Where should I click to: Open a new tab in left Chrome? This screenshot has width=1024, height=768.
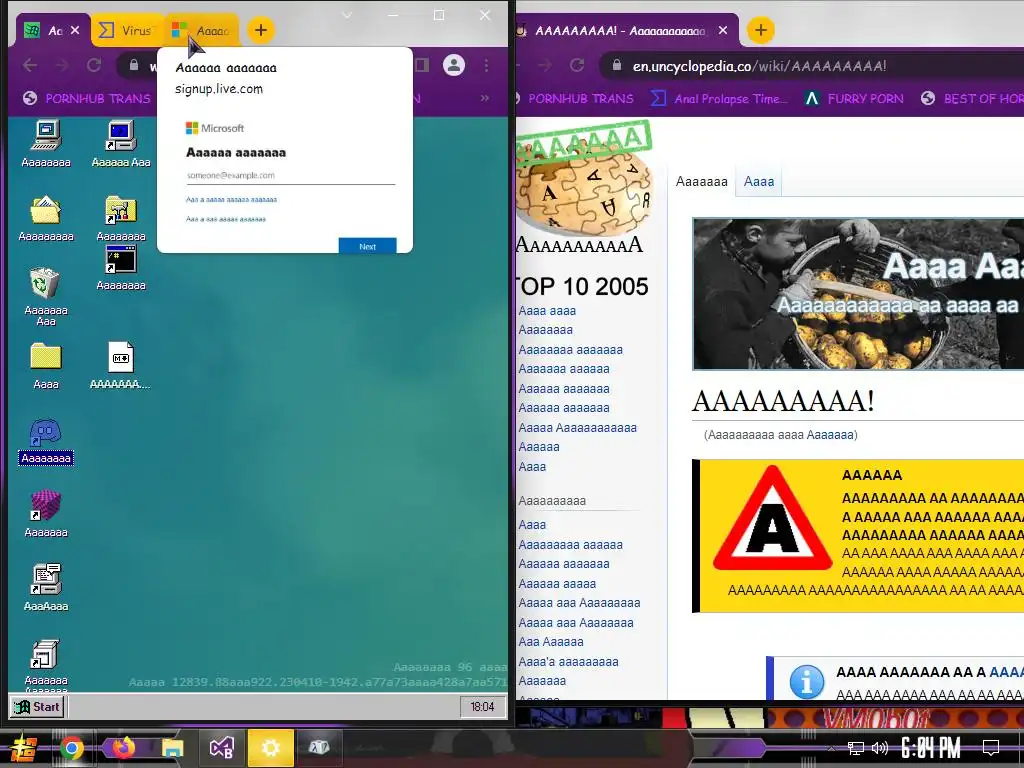coord(261,30)
